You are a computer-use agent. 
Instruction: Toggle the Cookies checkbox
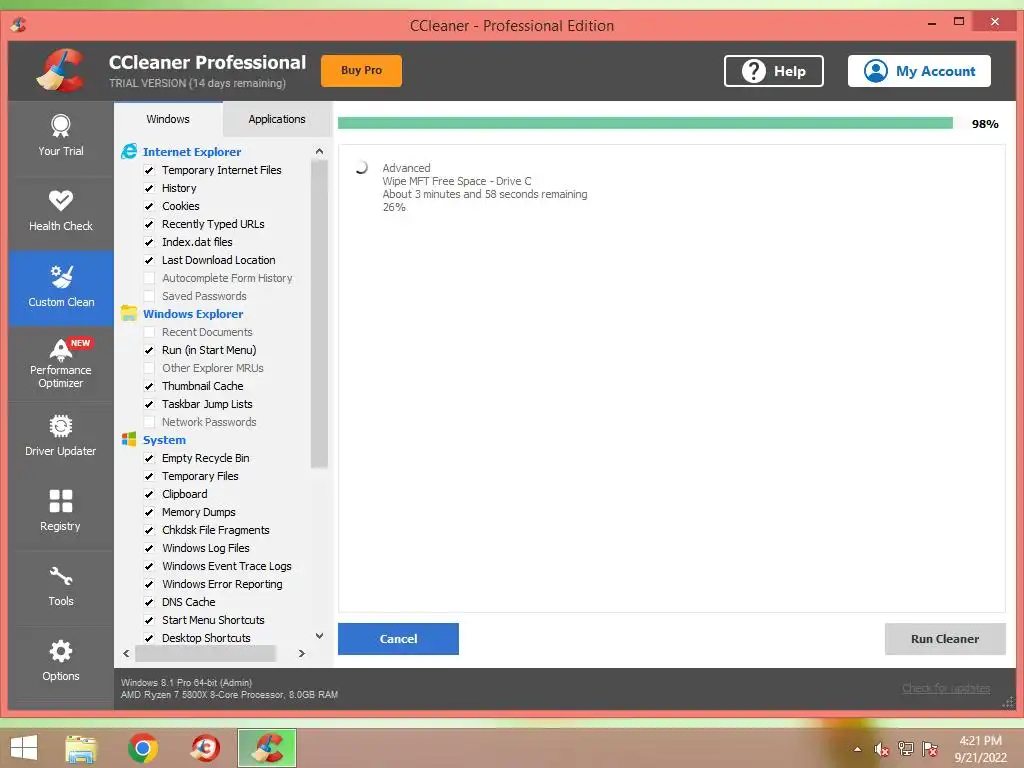tap(149, 206)
